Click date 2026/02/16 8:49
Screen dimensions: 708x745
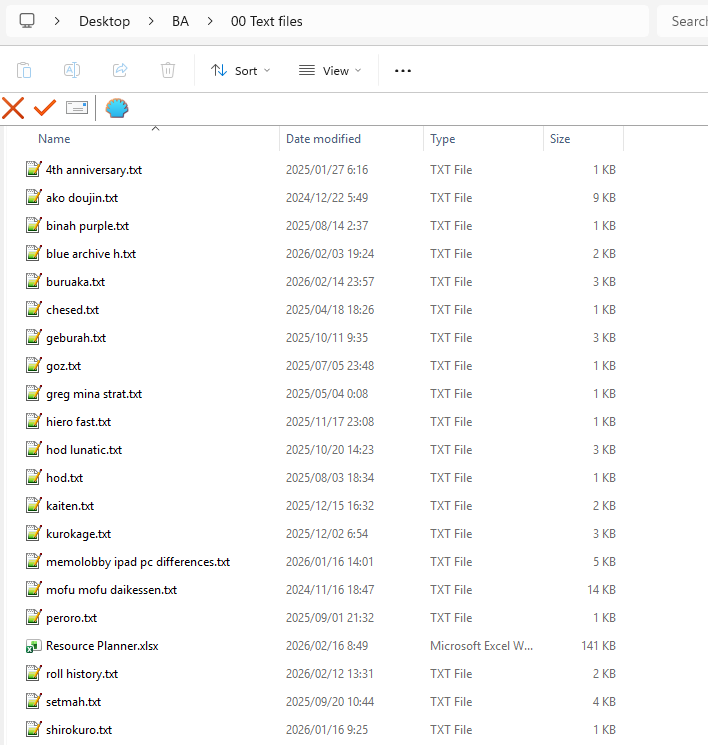(327, 646)
